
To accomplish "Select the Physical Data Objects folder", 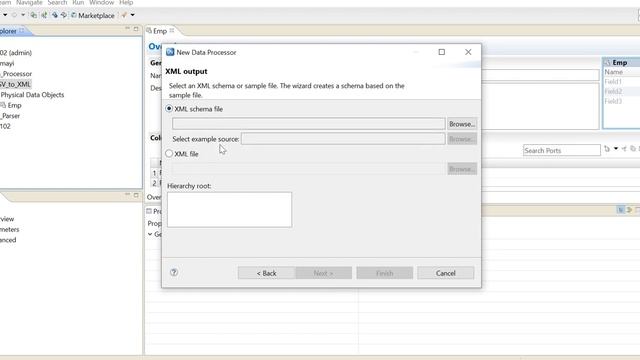I will [32, 95].
